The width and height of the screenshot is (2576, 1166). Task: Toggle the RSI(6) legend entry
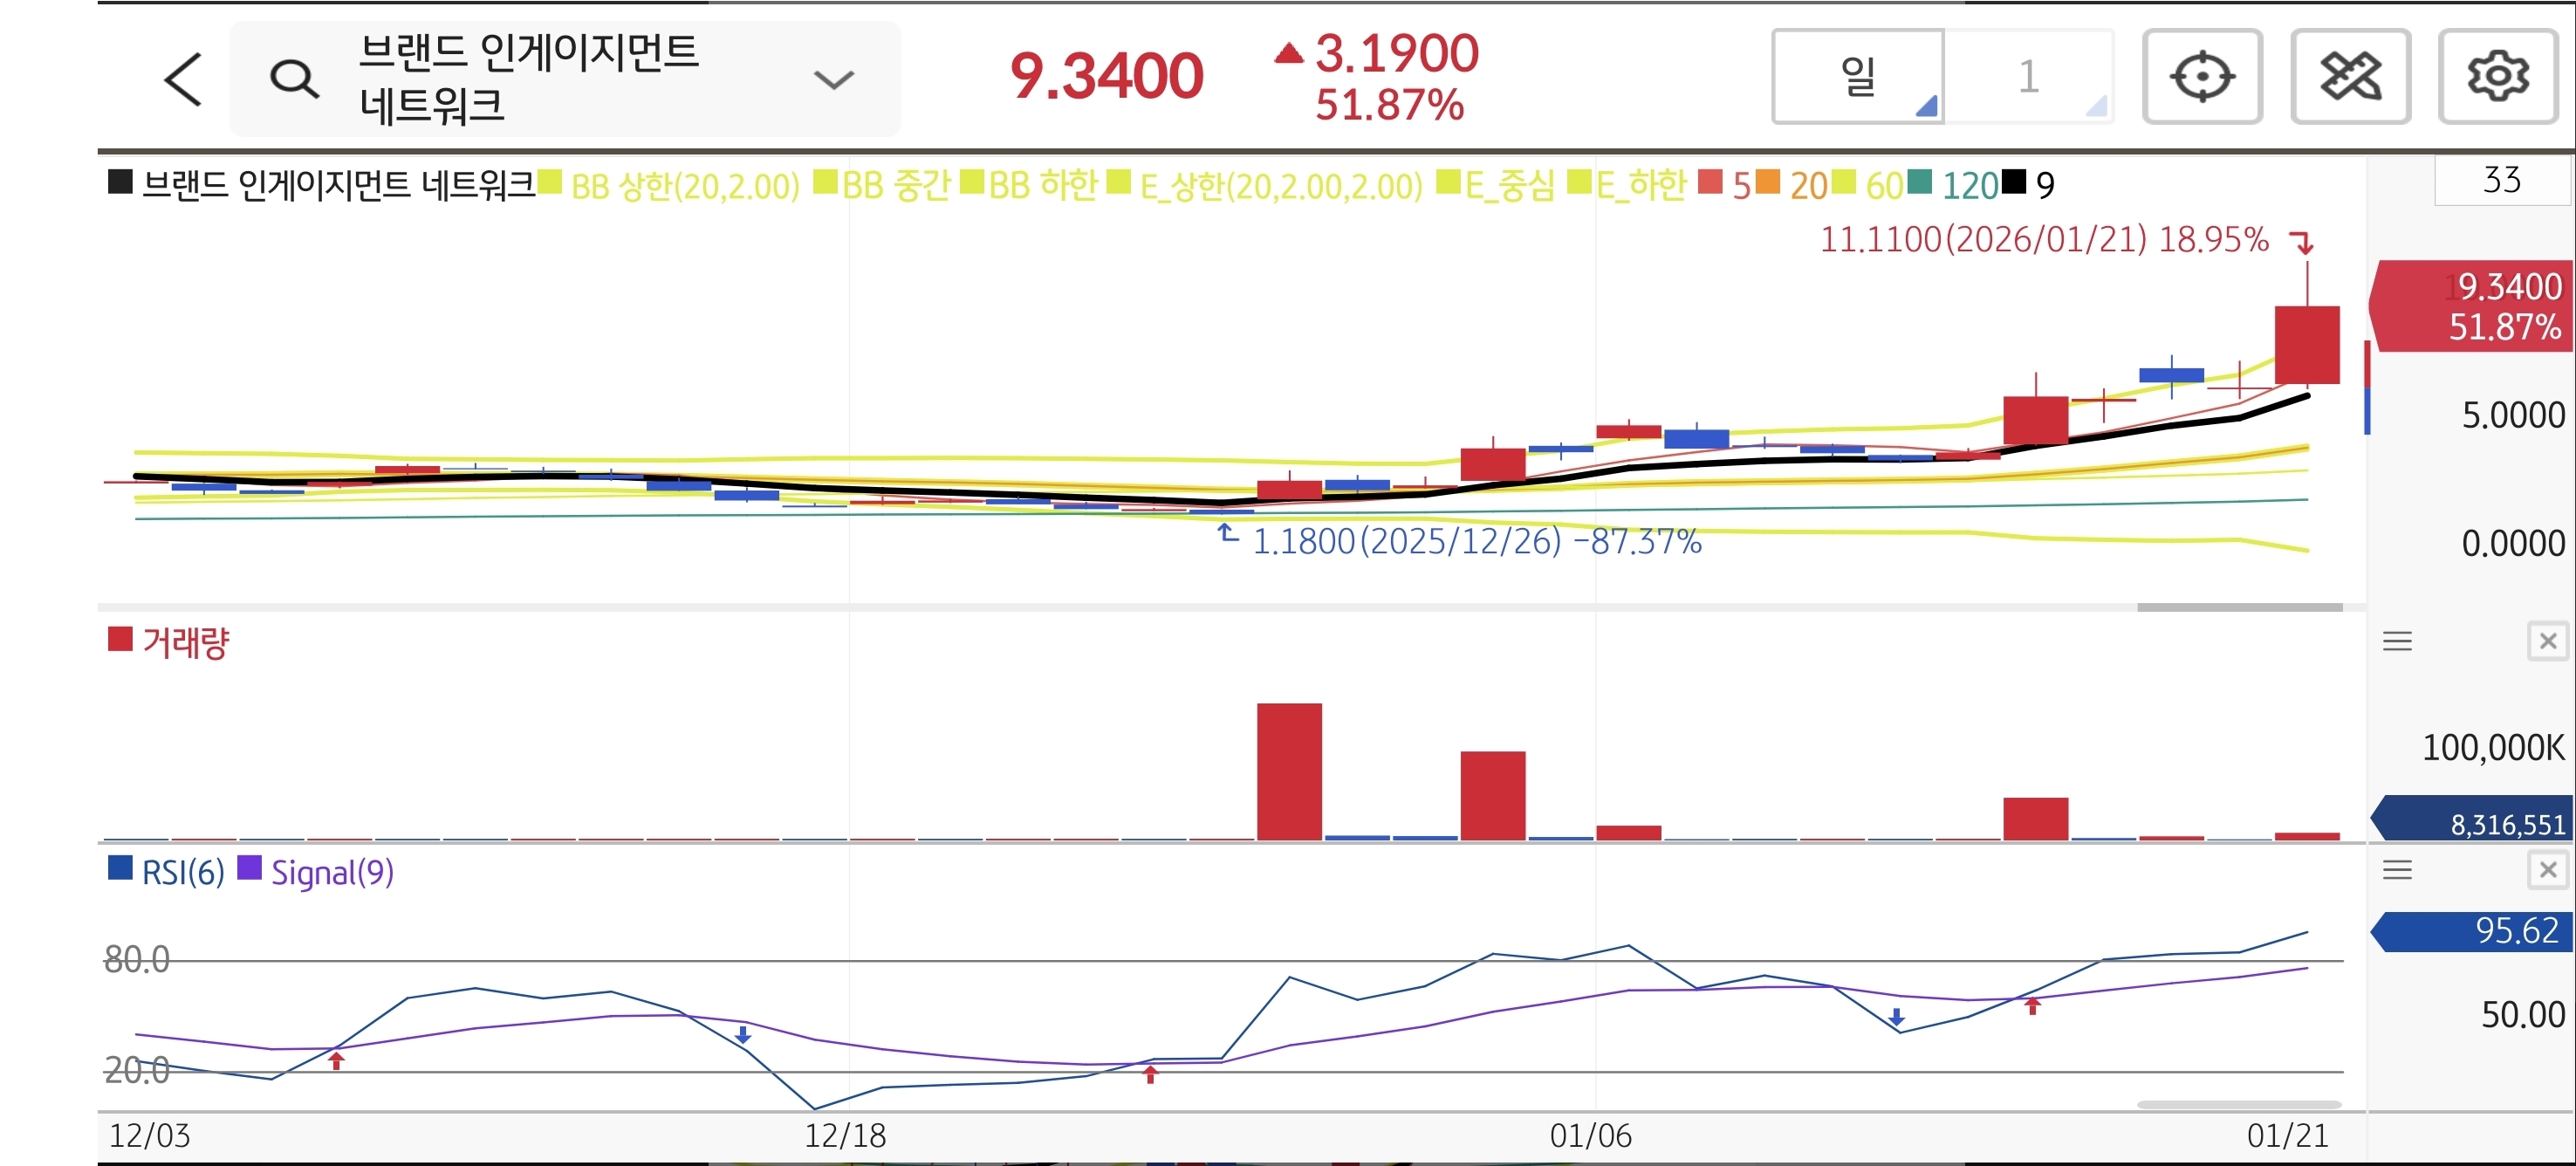[x=182, y=873]
